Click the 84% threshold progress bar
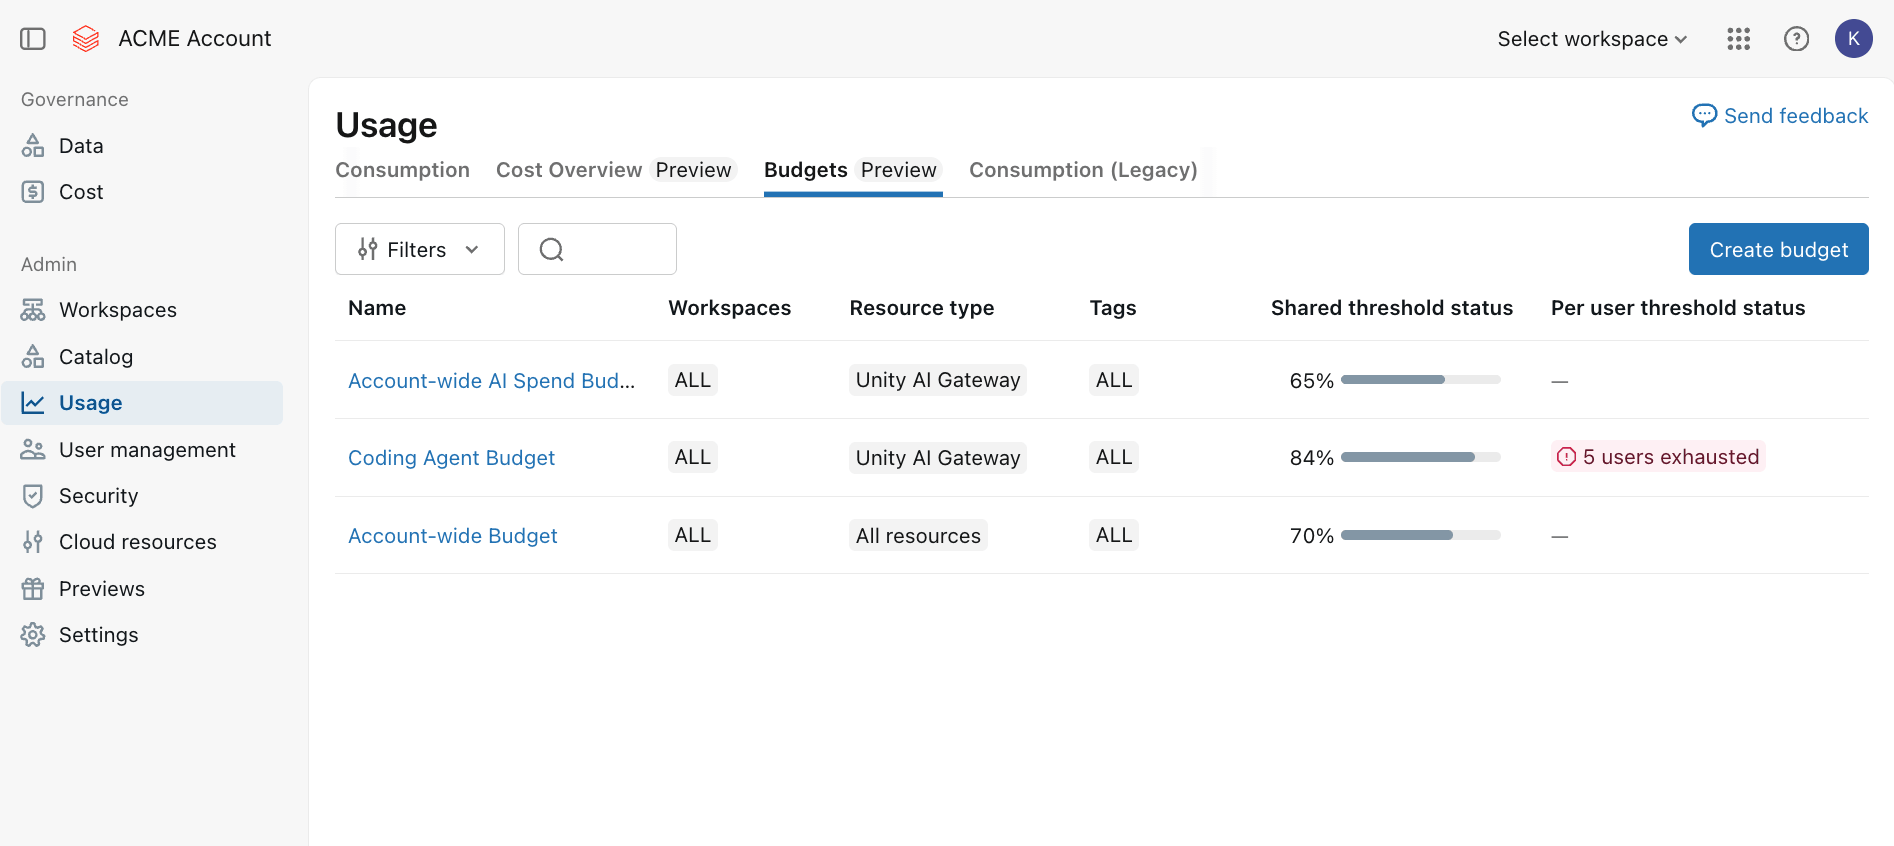 1420,457
